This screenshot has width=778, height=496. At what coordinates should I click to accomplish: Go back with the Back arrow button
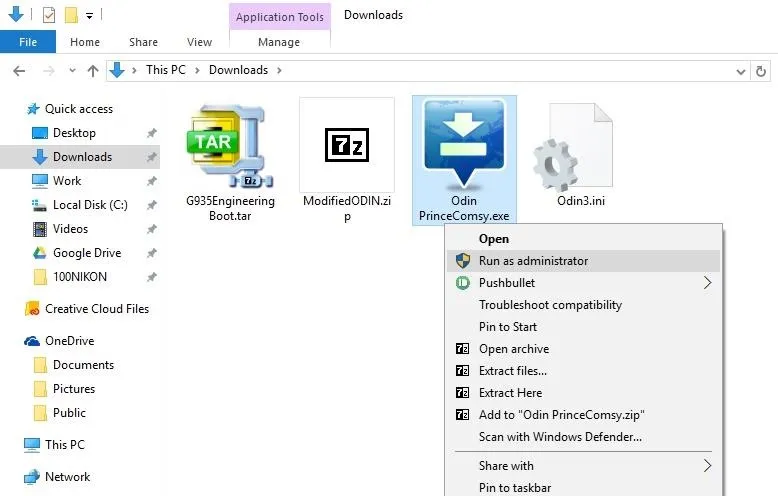(x=19, y=71)
